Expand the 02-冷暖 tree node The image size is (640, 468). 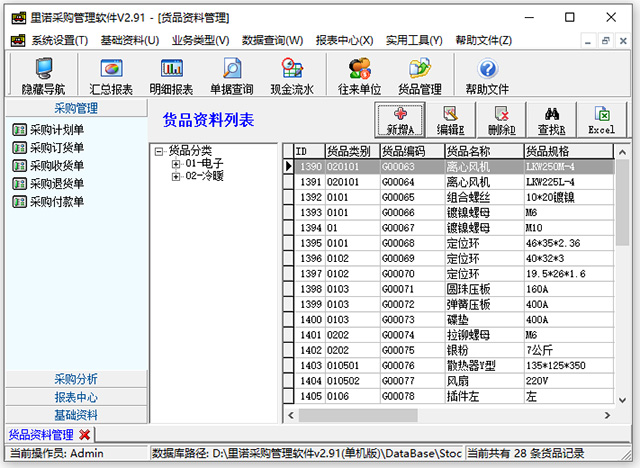[x=176, y=176]
